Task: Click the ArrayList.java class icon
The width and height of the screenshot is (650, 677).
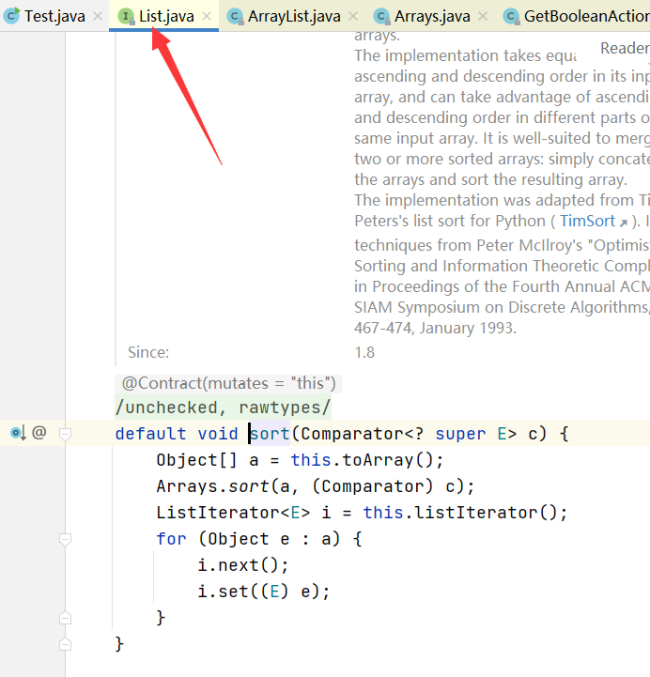Action: point(235,16)
